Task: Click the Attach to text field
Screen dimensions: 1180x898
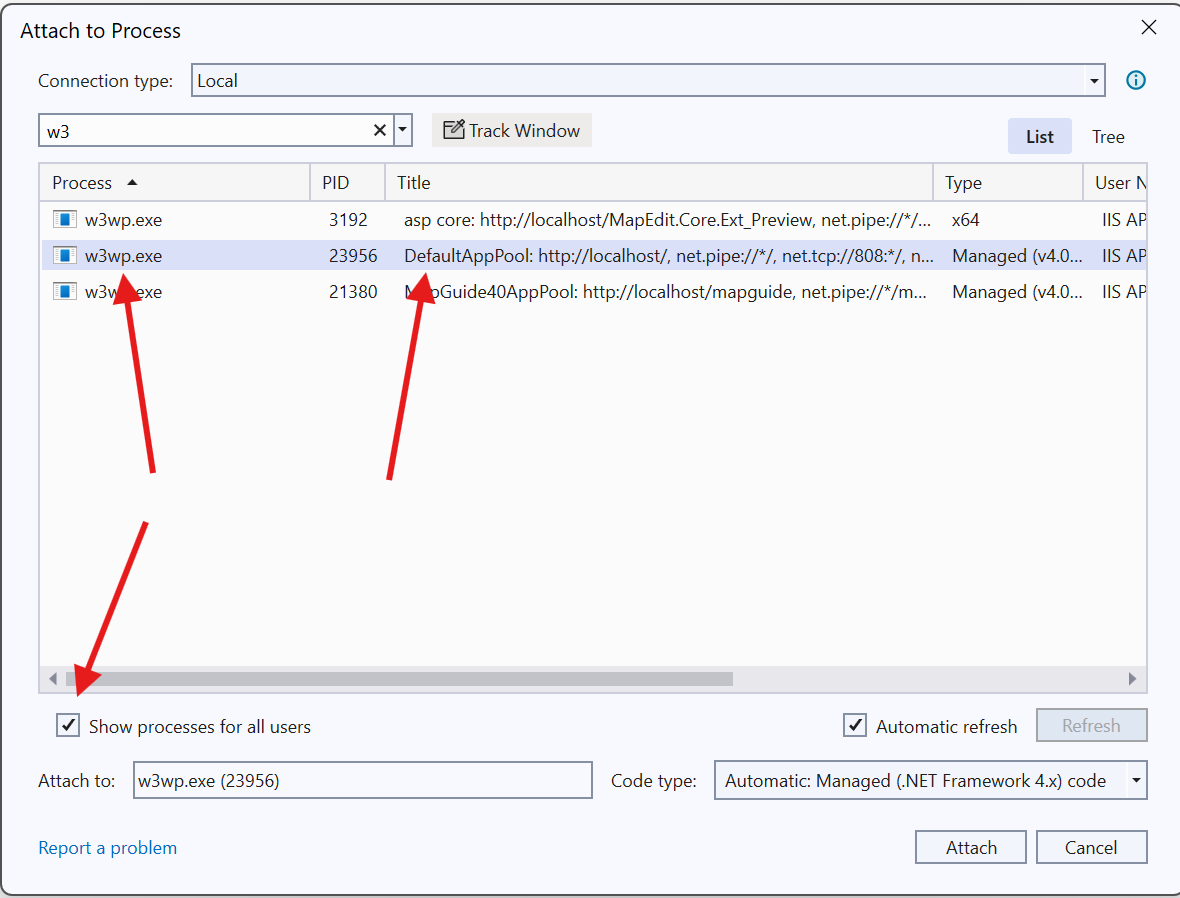Action: 362,781
